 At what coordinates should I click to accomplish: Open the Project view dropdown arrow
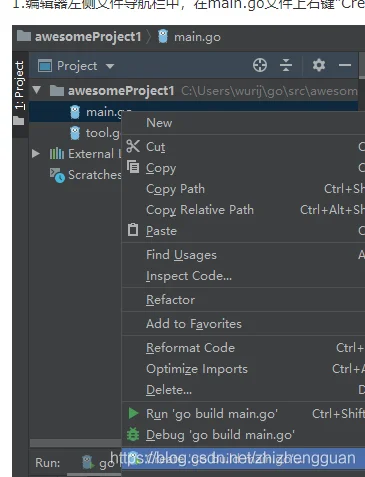(110, 66)
